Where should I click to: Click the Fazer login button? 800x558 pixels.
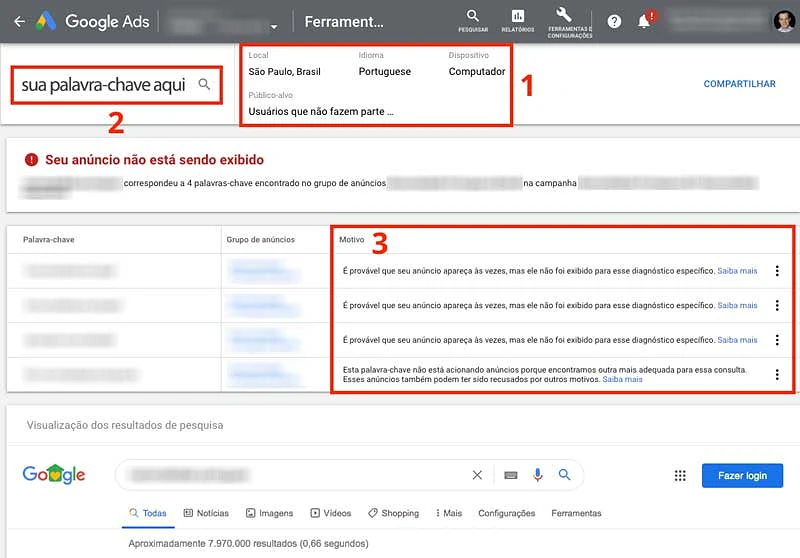click(742, 475)
